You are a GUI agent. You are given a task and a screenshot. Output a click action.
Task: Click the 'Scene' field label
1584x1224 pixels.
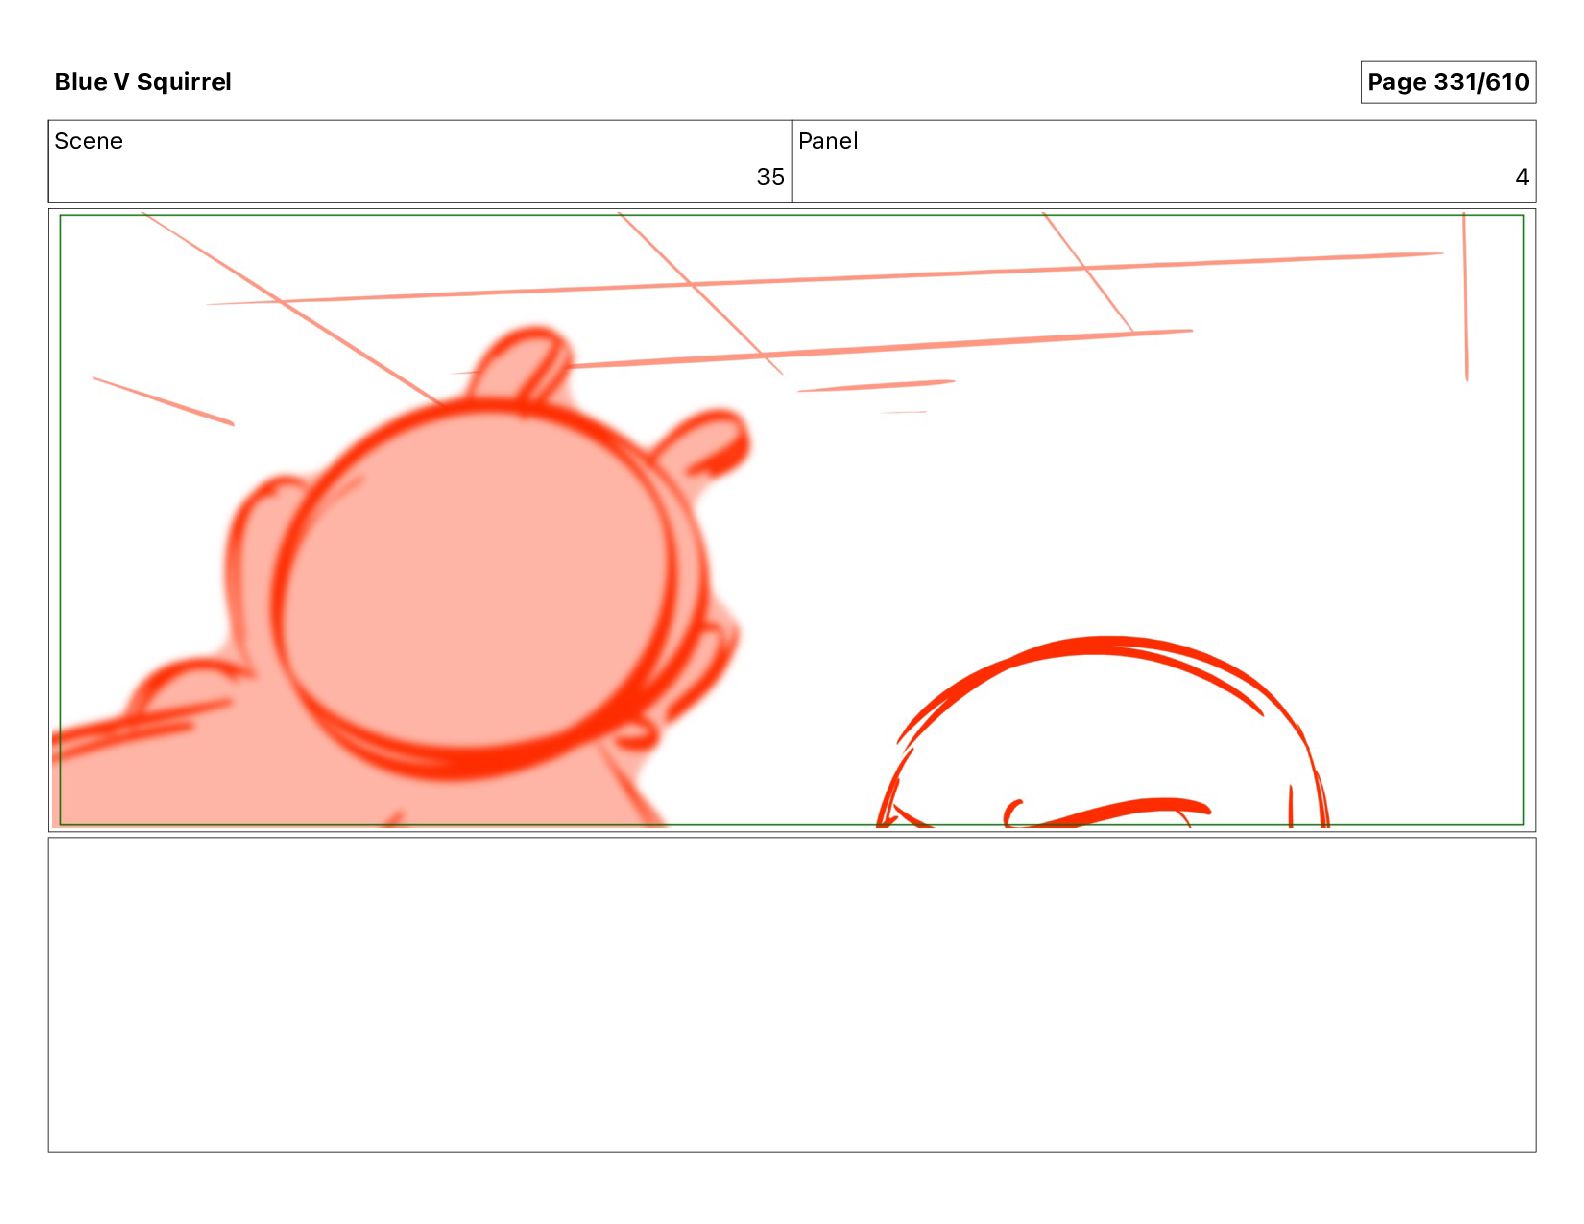89,141
